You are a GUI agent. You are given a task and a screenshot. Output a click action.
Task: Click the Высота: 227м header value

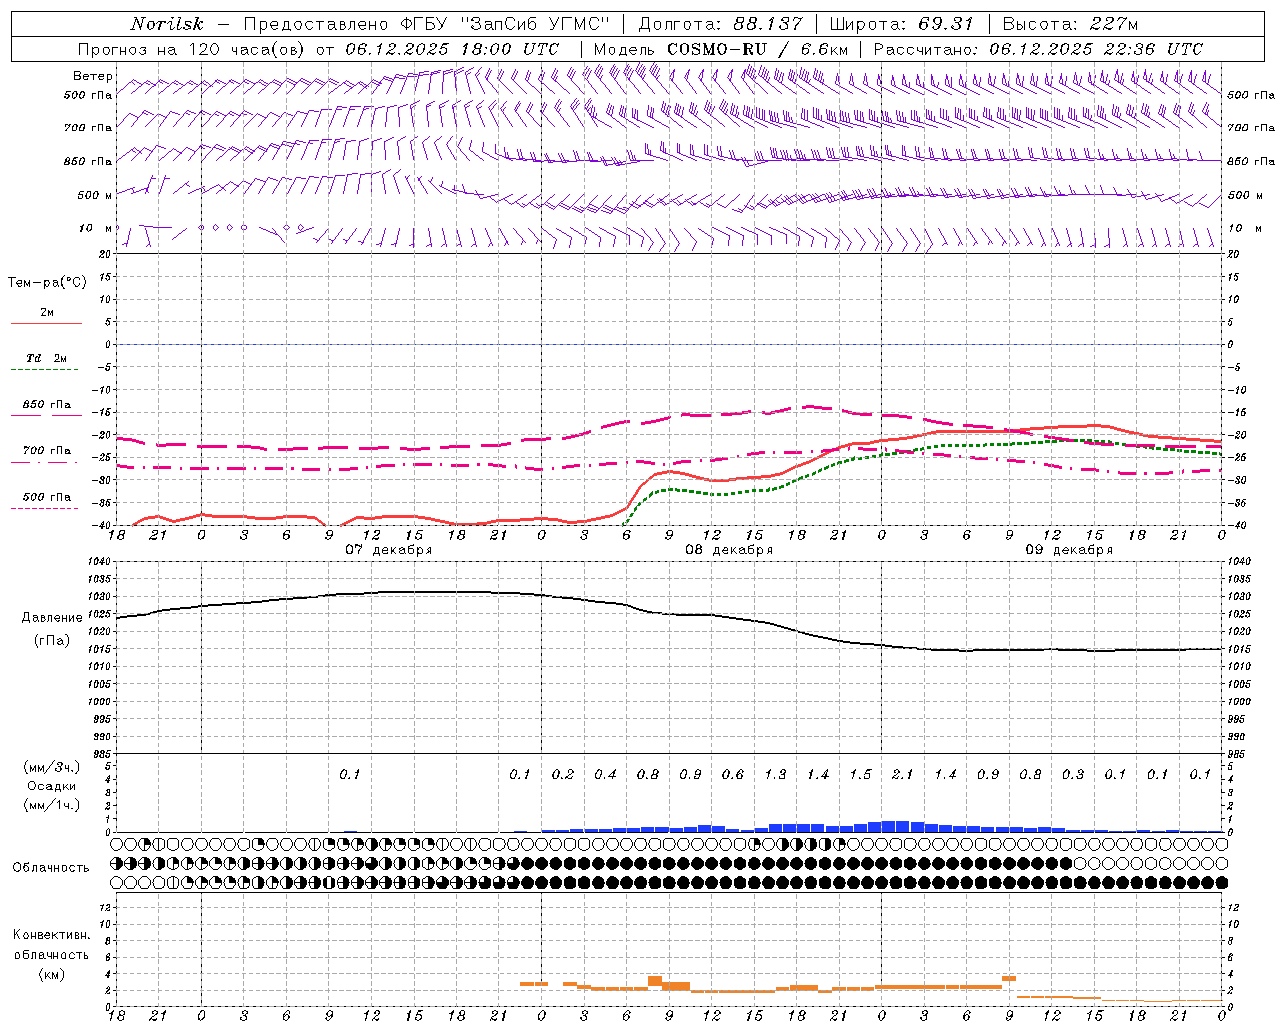(x=1070, y=24)
